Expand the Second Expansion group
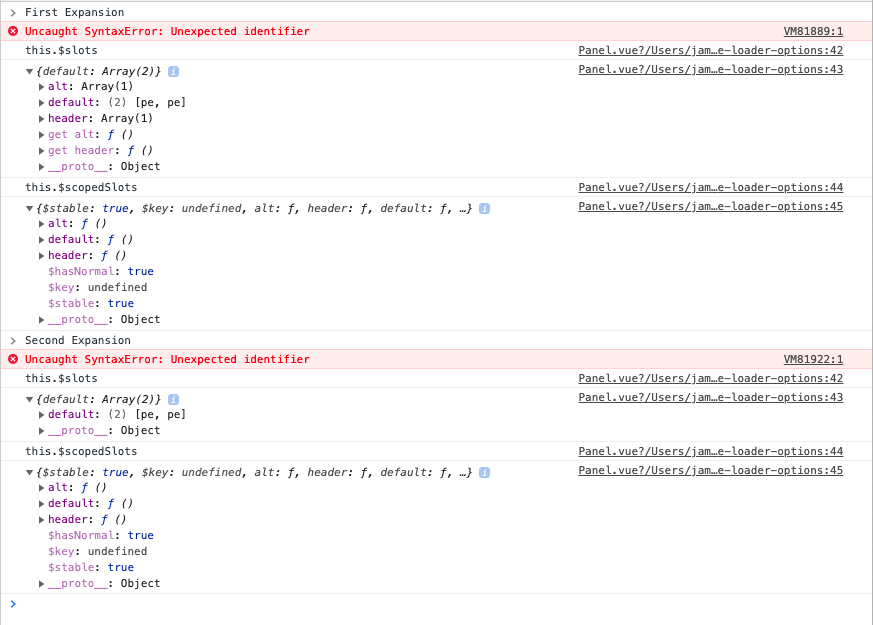 13,340
